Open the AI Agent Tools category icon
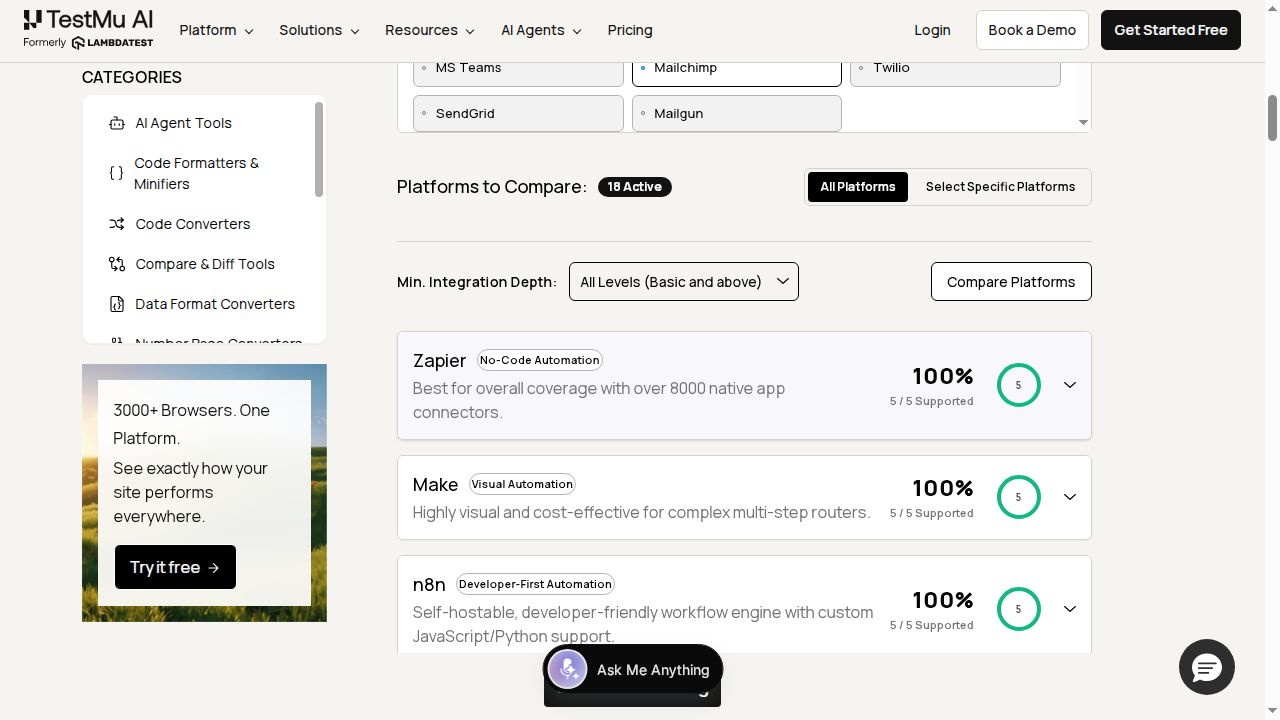Screen dimensions: 1280x720 117,123
